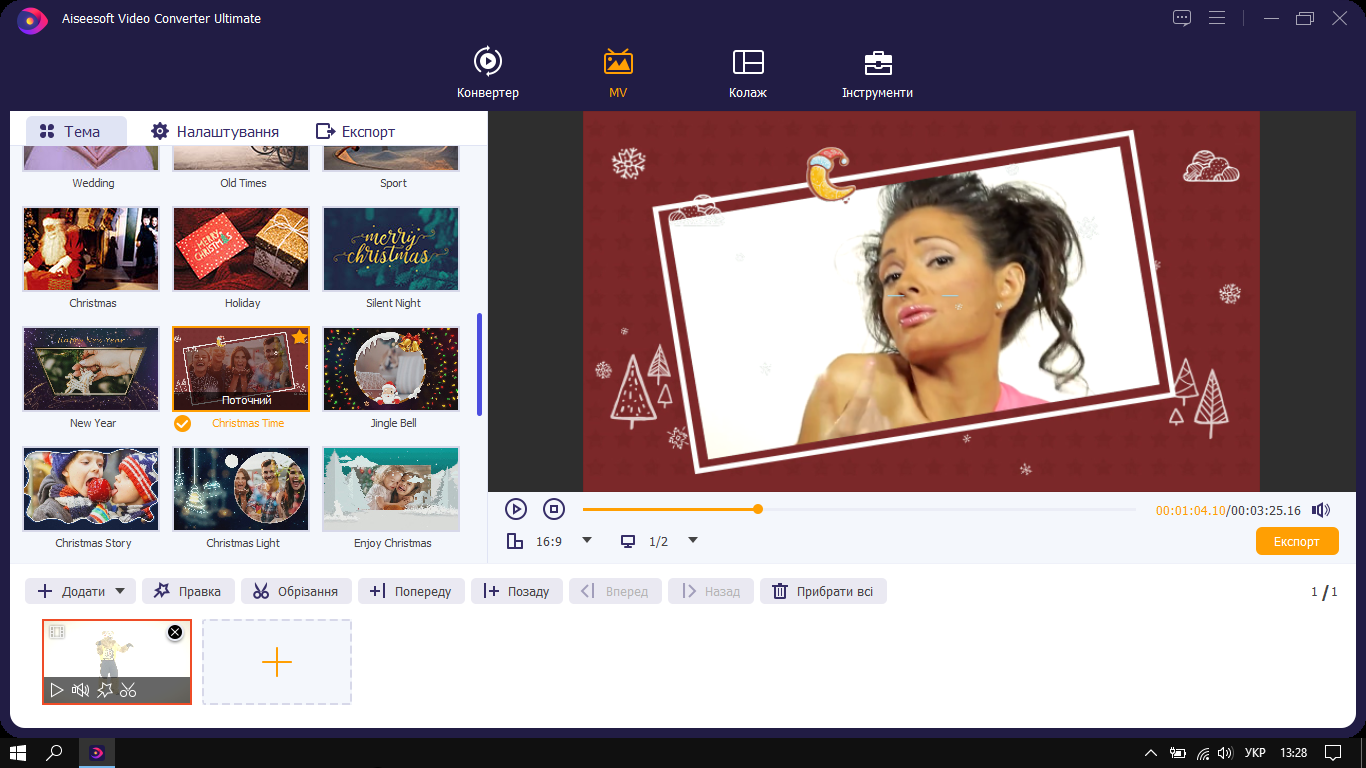
Task: Select the video clip thumbnail in timeline
Action: click(x=117, y=662)
